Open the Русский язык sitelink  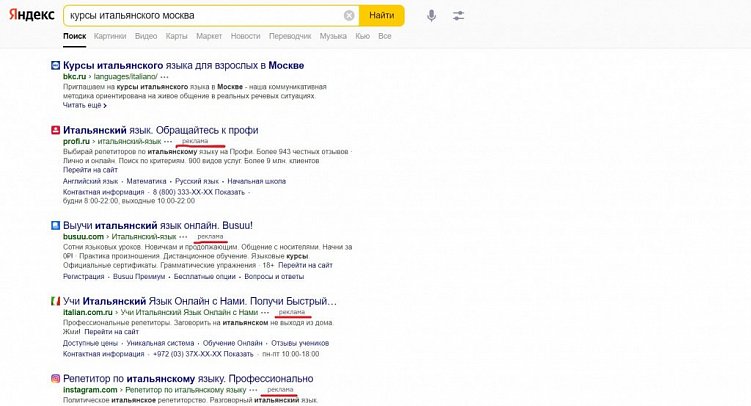click(x=197, y=181)
